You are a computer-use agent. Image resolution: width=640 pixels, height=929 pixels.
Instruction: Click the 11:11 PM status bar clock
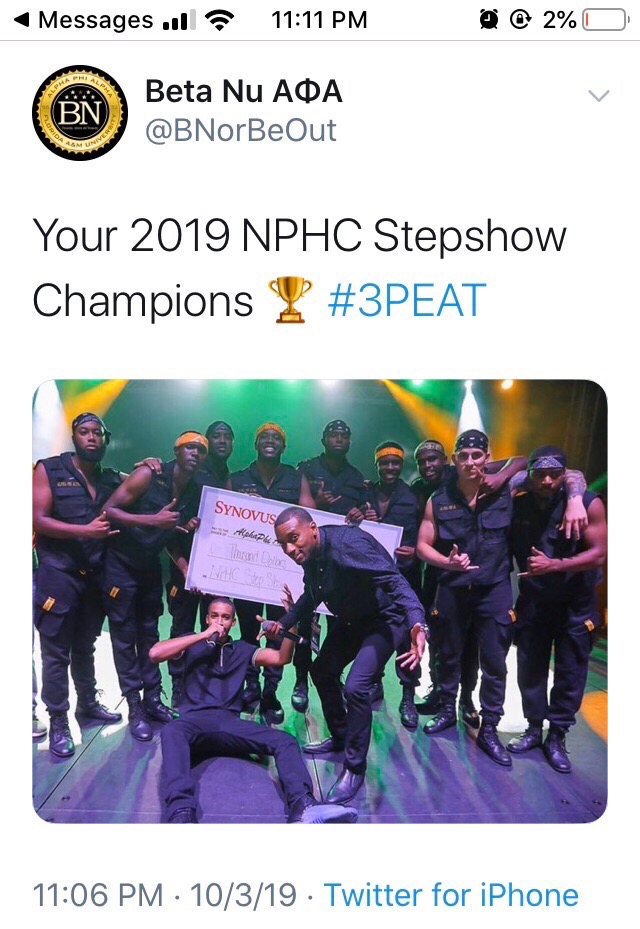[x=319, y=20]
